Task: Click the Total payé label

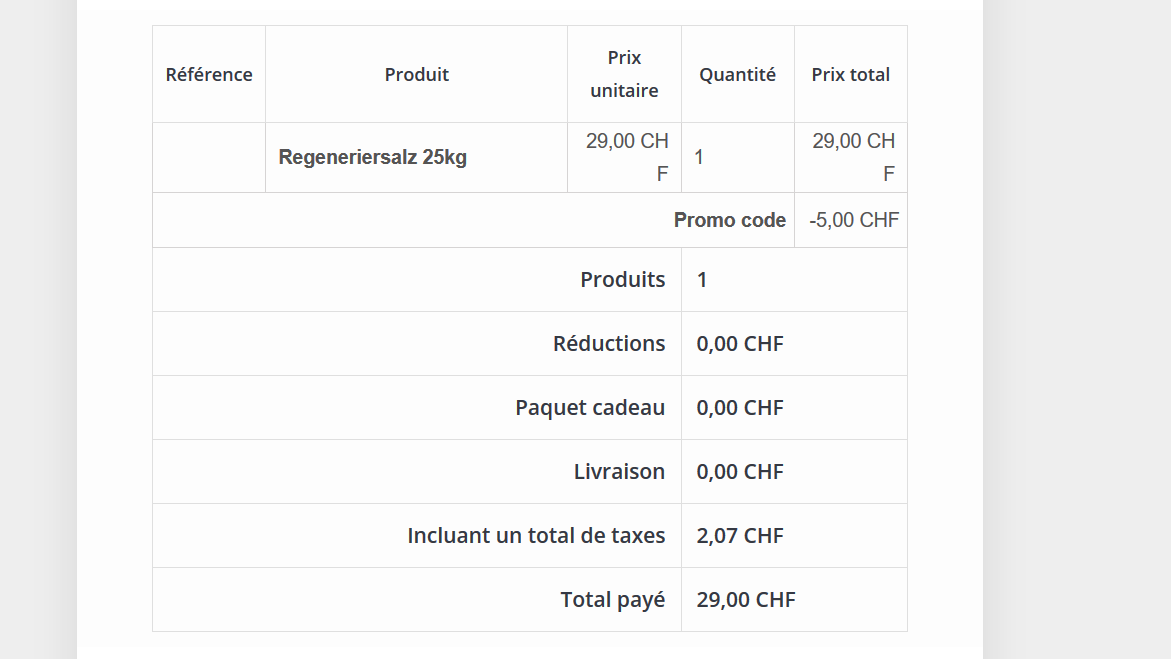Action: [613, 600]
